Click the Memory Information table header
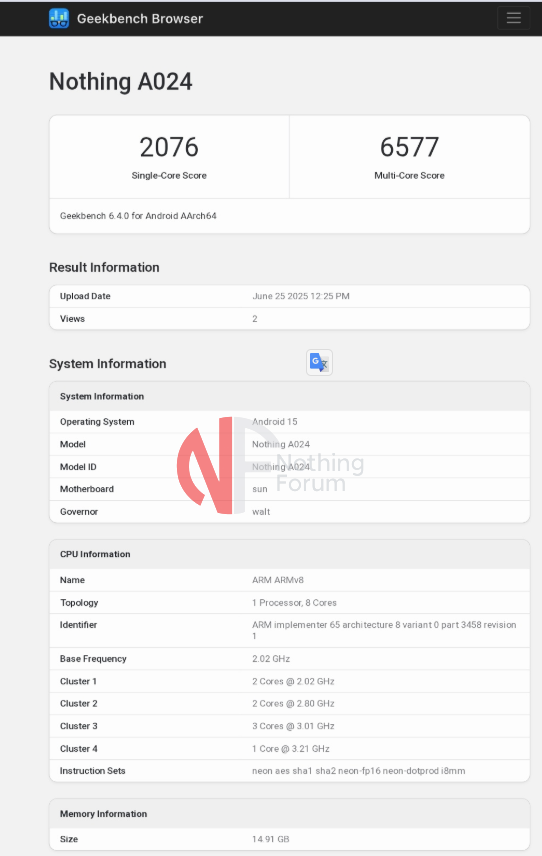The image size is (542, 856). 289,813
